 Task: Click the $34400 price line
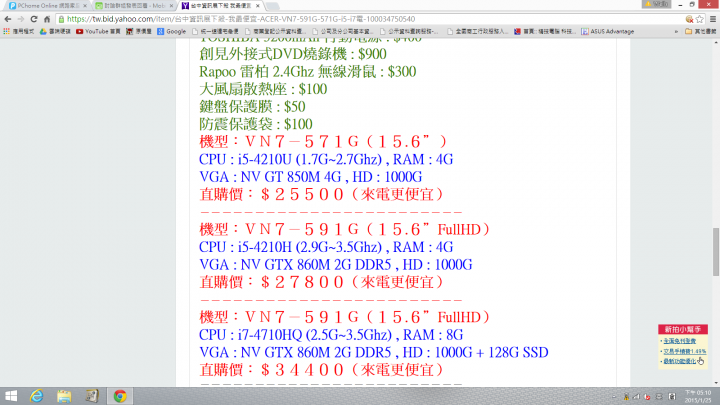[x=321, y=370]
